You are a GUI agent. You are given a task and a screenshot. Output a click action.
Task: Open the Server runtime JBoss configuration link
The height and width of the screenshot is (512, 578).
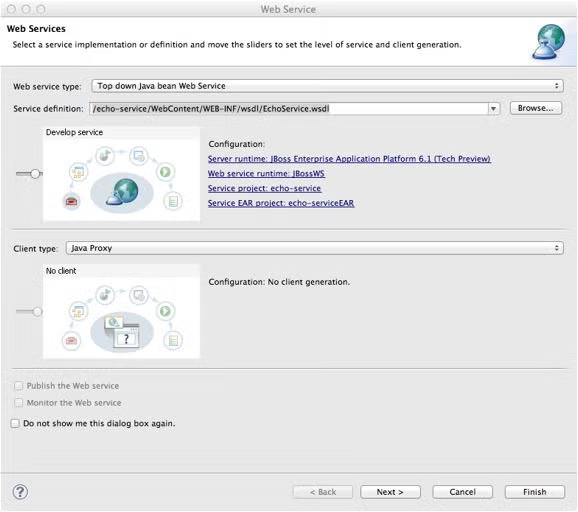tap(349, 159)
